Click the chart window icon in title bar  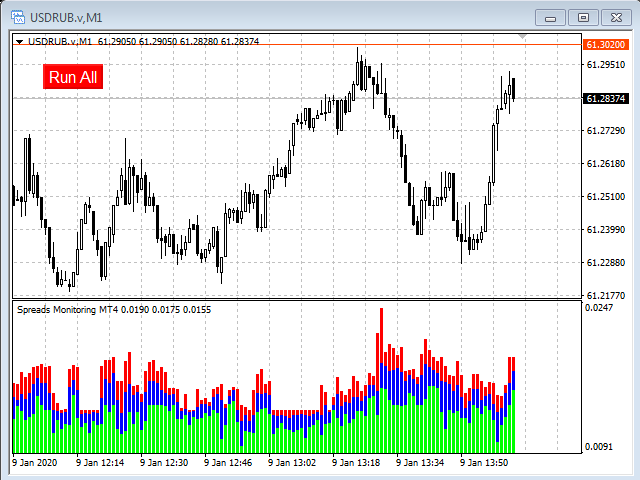(x=18, y=17)
